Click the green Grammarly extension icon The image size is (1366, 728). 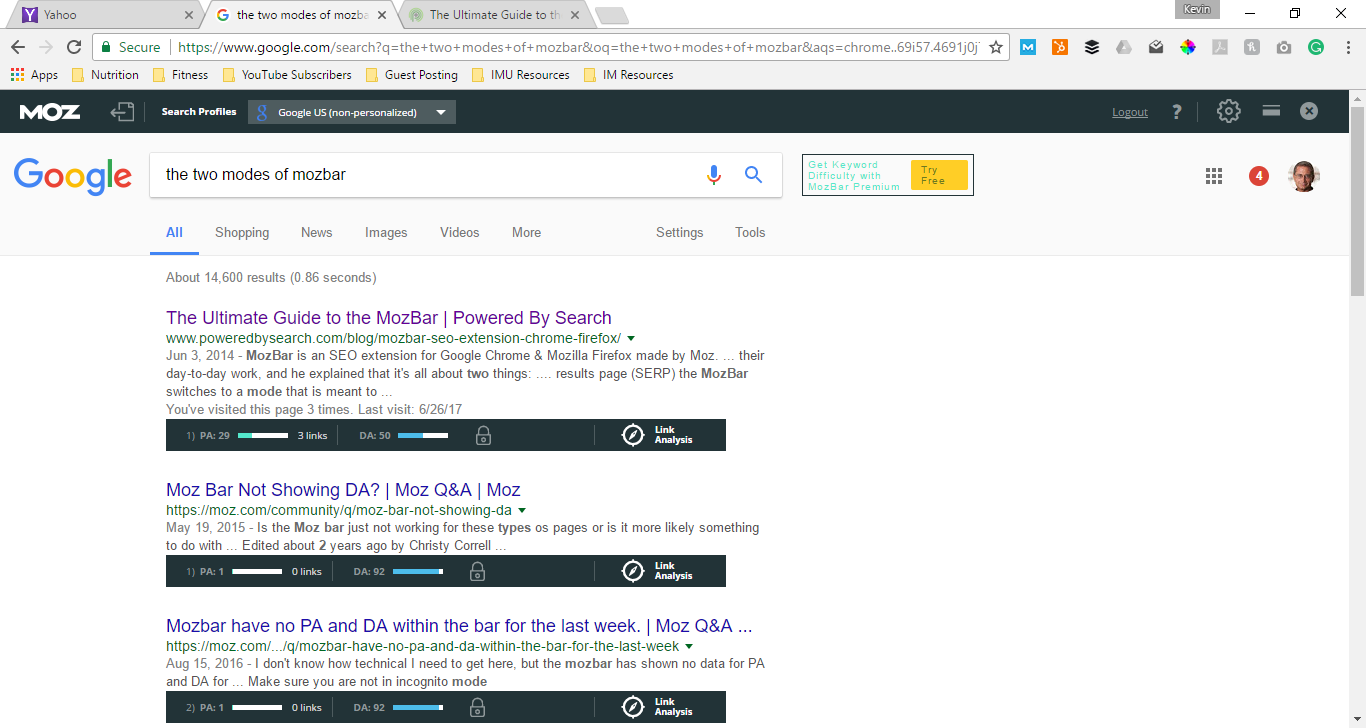pyautogui.click(x=1316, y=47)
